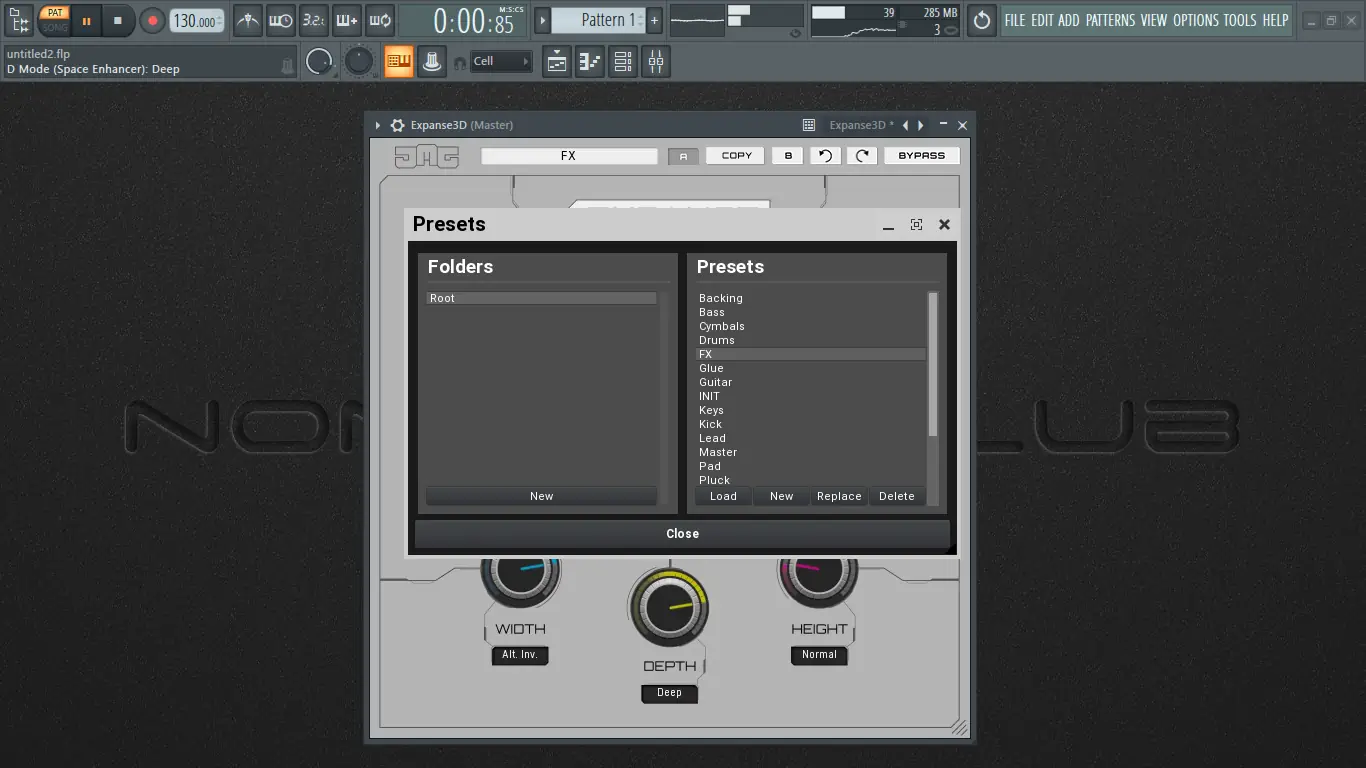Select the Backing preset

[811, 298]
